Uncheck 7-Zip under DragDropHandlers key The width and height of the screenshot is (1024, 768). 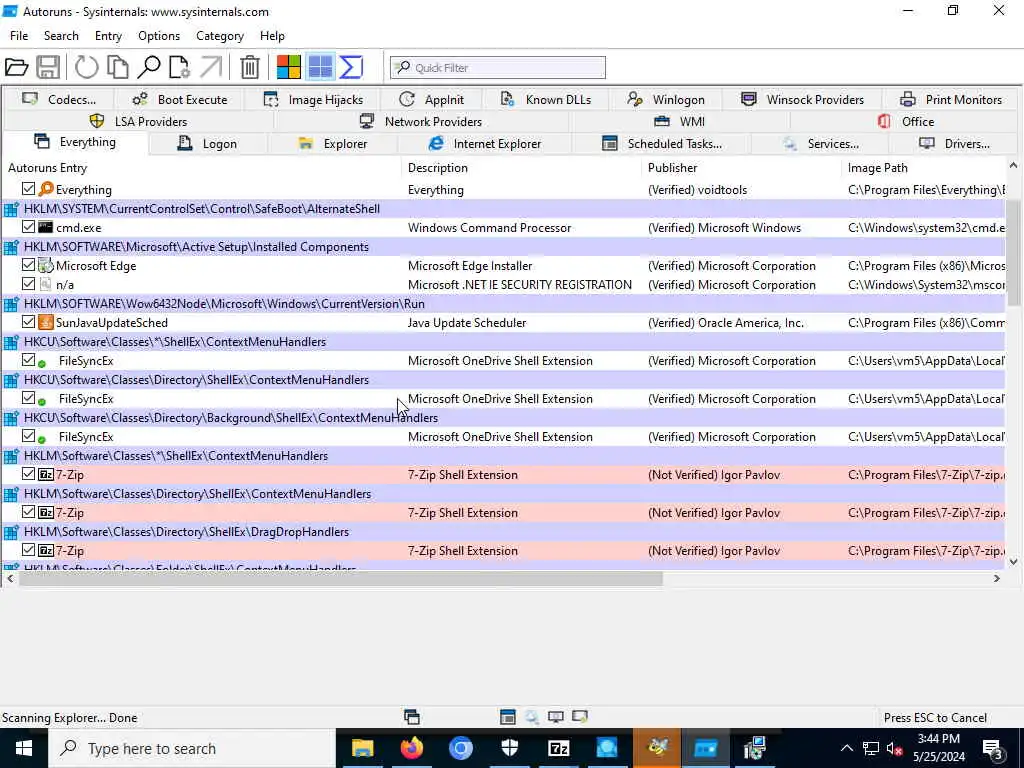[28, 549]
